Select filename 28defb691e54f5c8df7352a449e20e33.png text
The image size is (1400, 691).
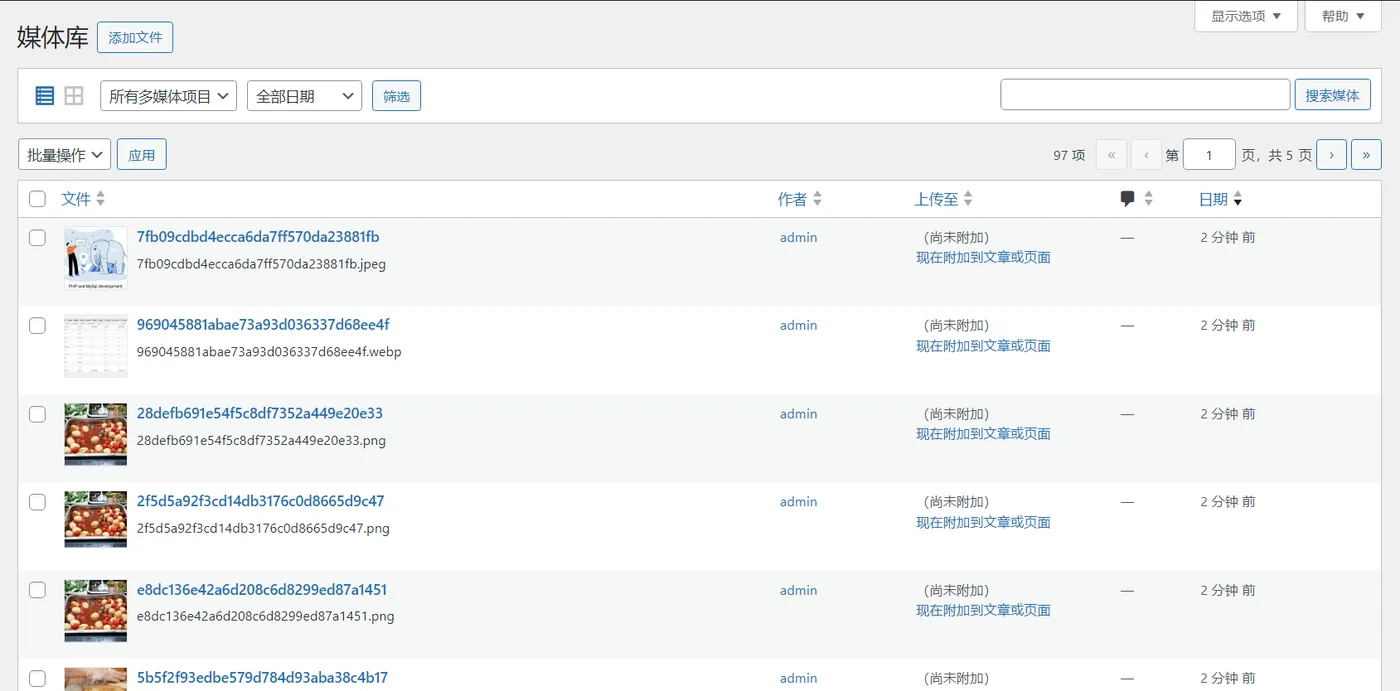point(261,440)
